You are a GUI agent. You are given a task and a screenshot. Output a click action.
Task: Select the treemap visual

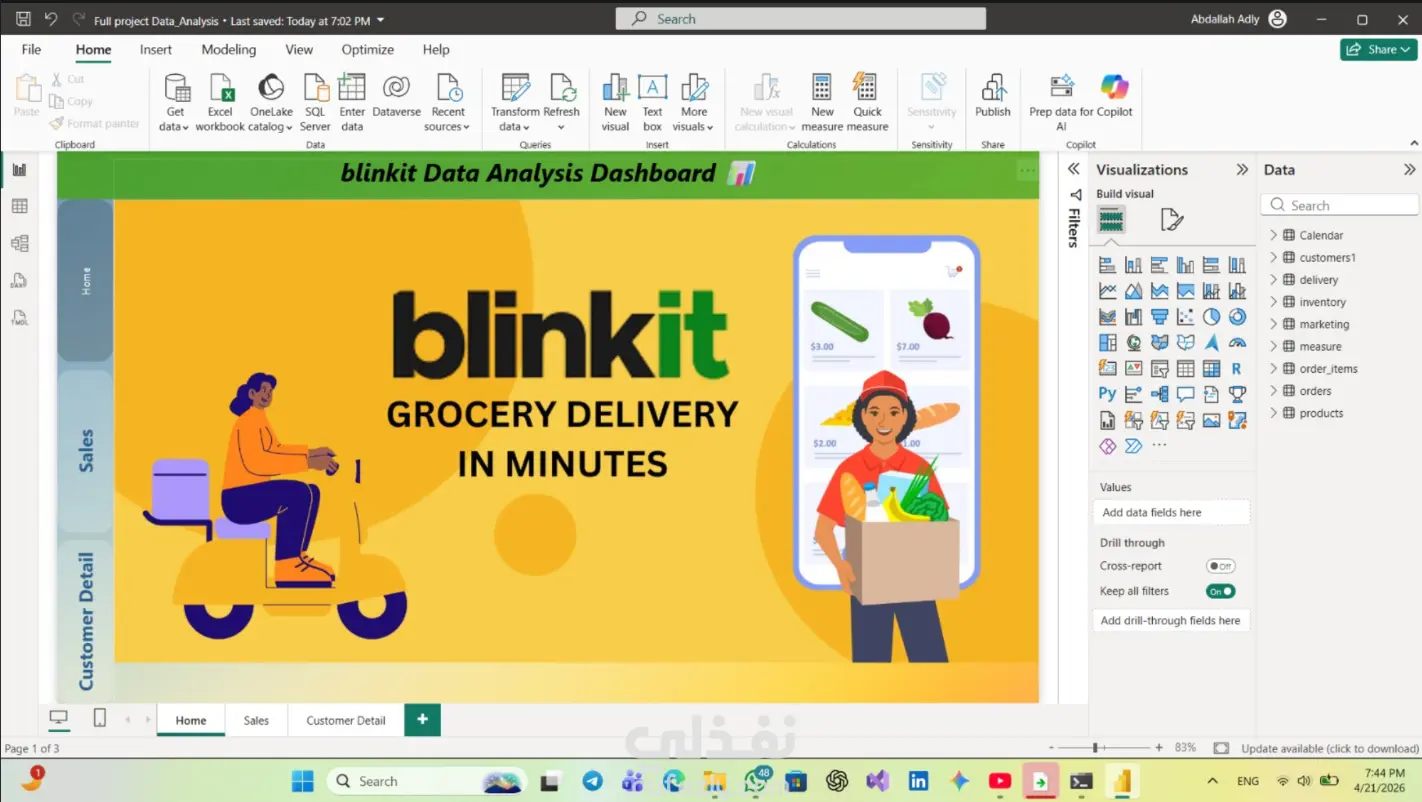click(x=1107, y=343)
